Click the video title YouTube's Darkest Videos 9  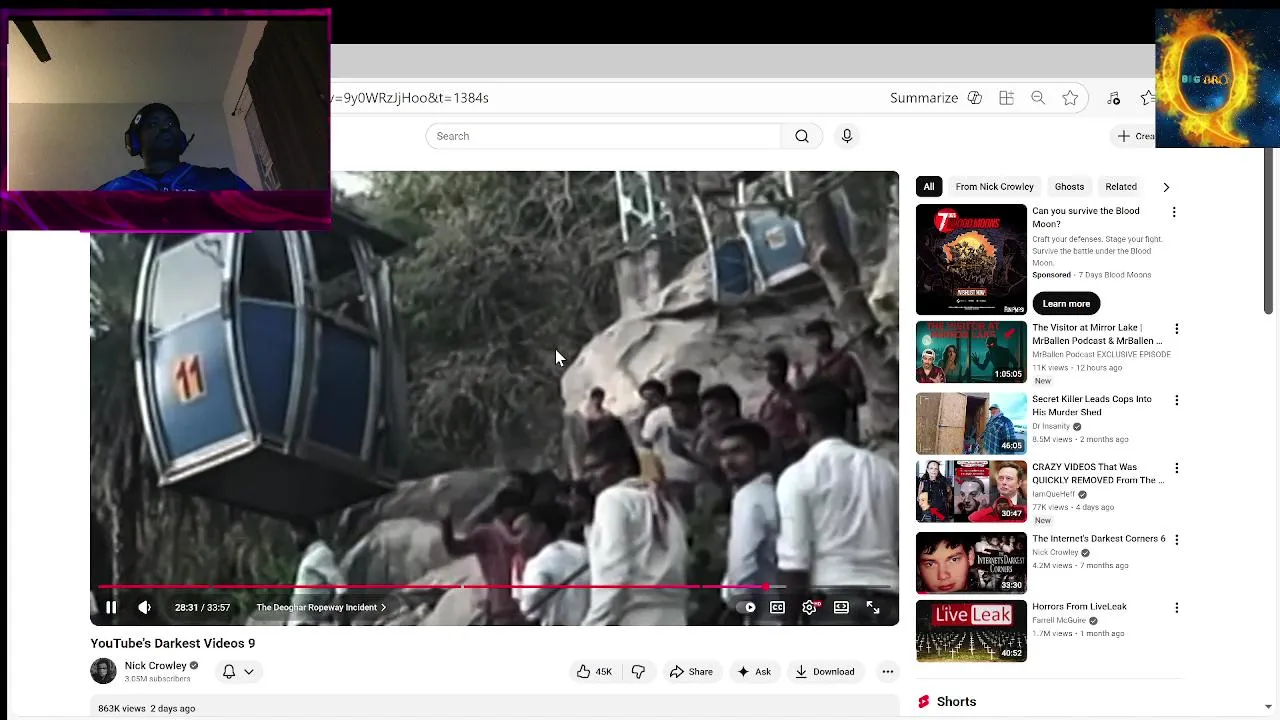[x=173, y=643]
